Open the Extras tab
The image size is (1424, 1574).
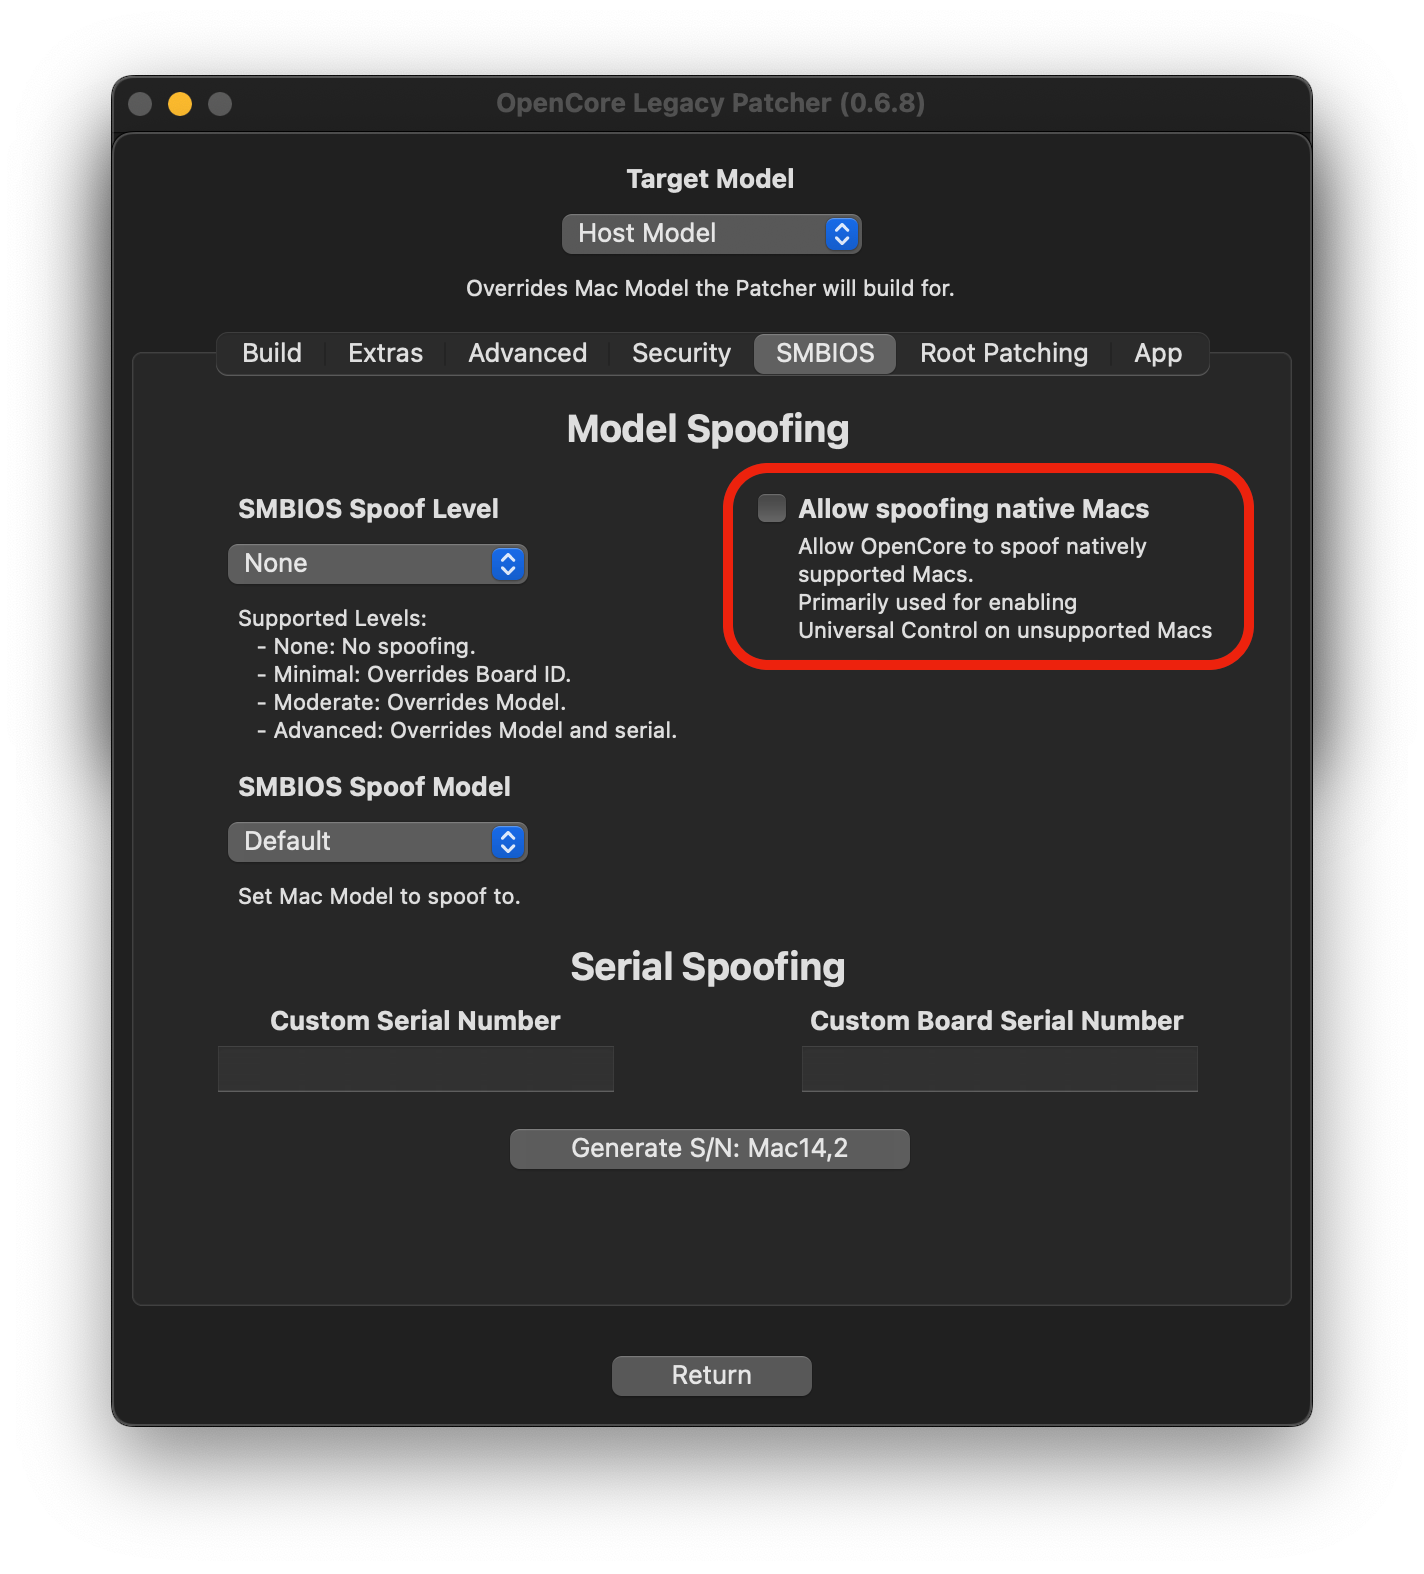pos(385,354)
